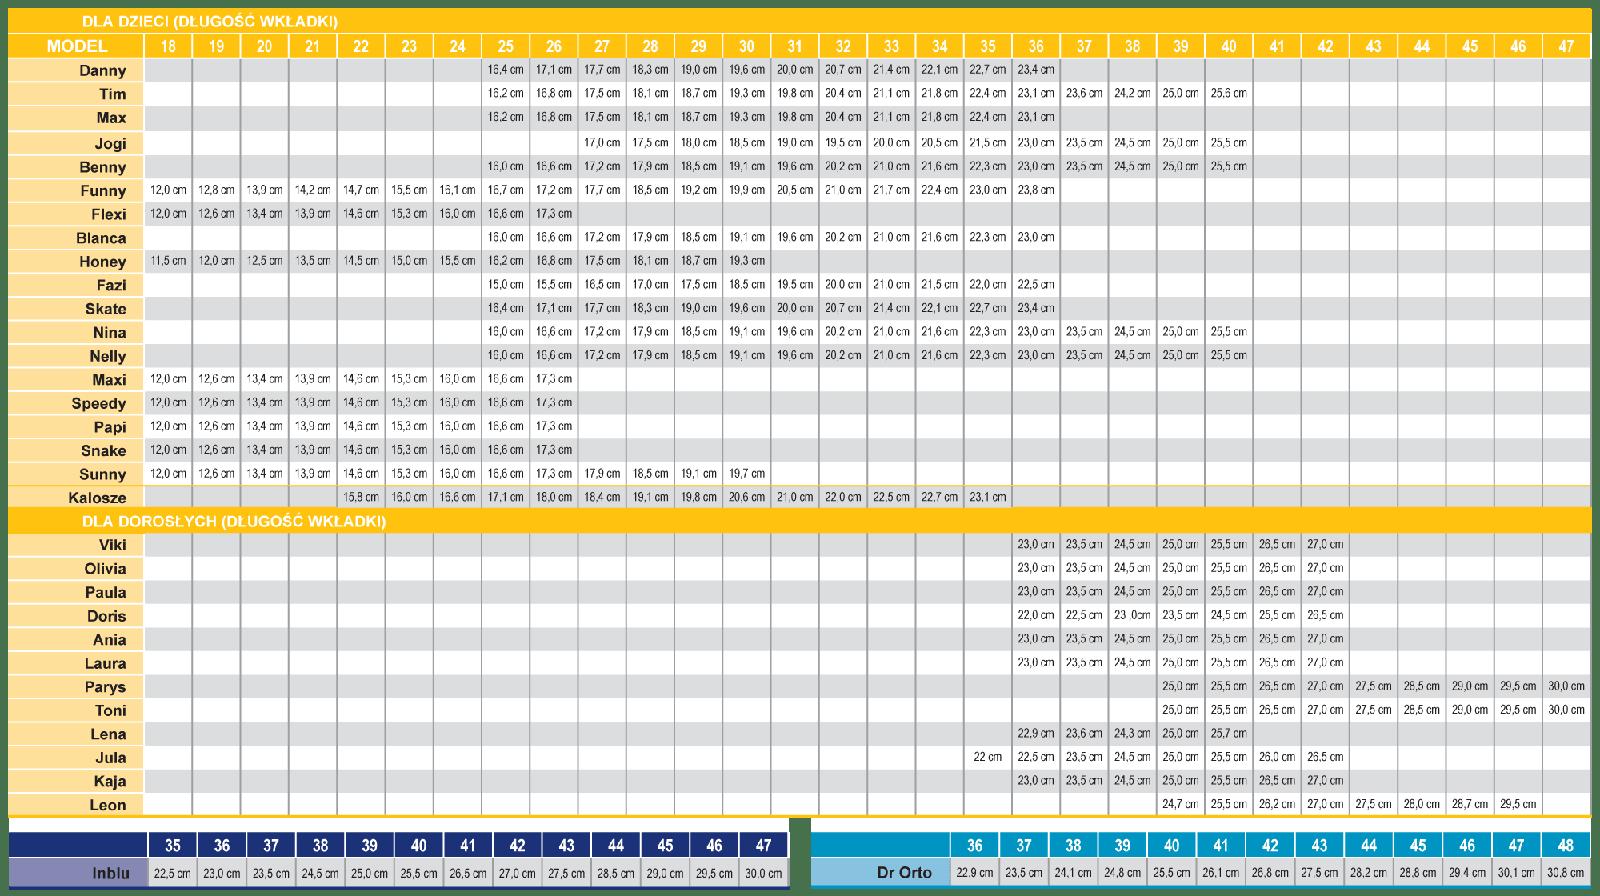The width and height of the screenshot is (1600, 896).
Task: Select the Honey model row label
Action: 103,261
